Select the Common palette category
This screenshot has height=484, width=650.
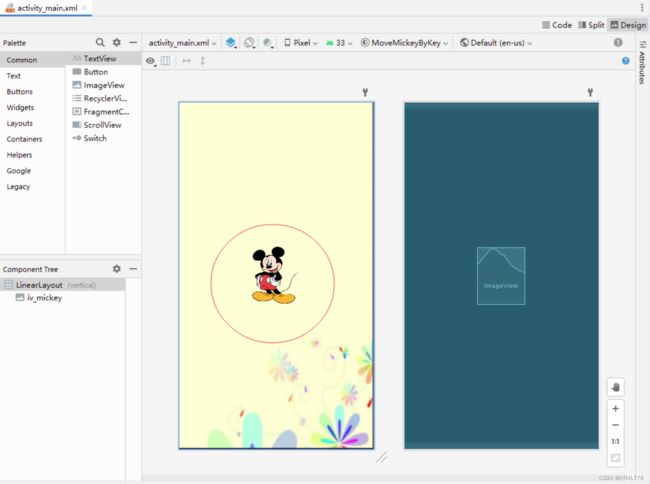tap(33, 60)
